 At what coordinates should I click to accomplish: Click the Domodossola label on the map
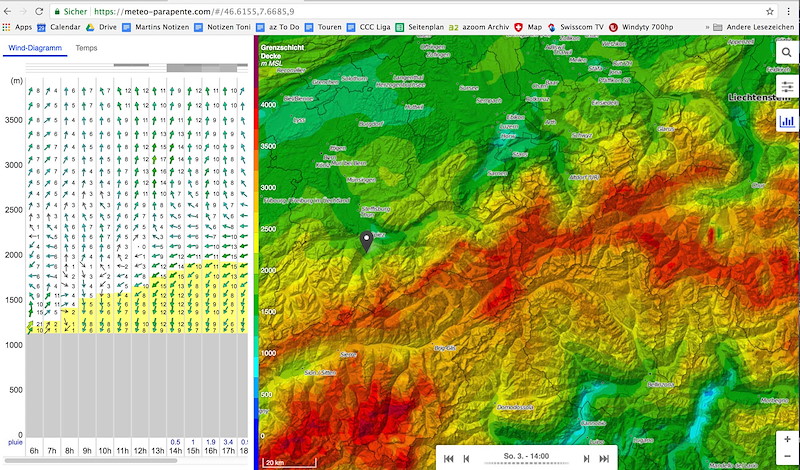[515, 407]
